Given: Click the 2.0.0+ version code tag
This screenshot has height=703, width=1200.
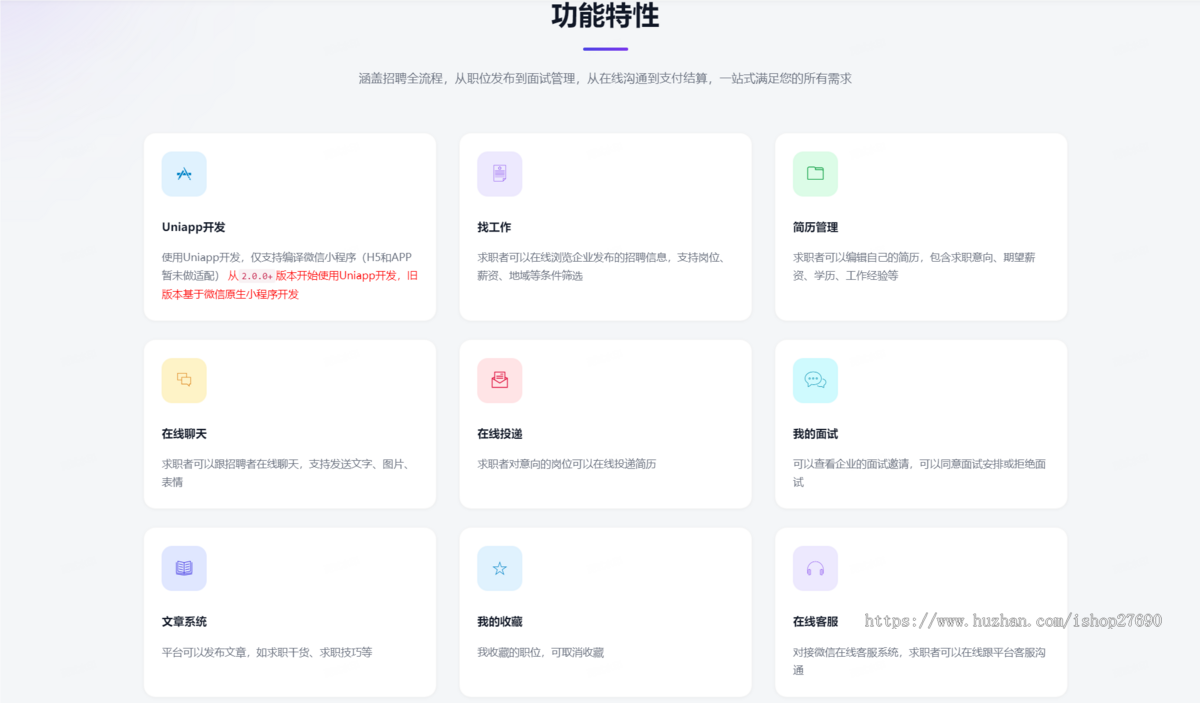Looking at the screenshot, I should [257, 276].
